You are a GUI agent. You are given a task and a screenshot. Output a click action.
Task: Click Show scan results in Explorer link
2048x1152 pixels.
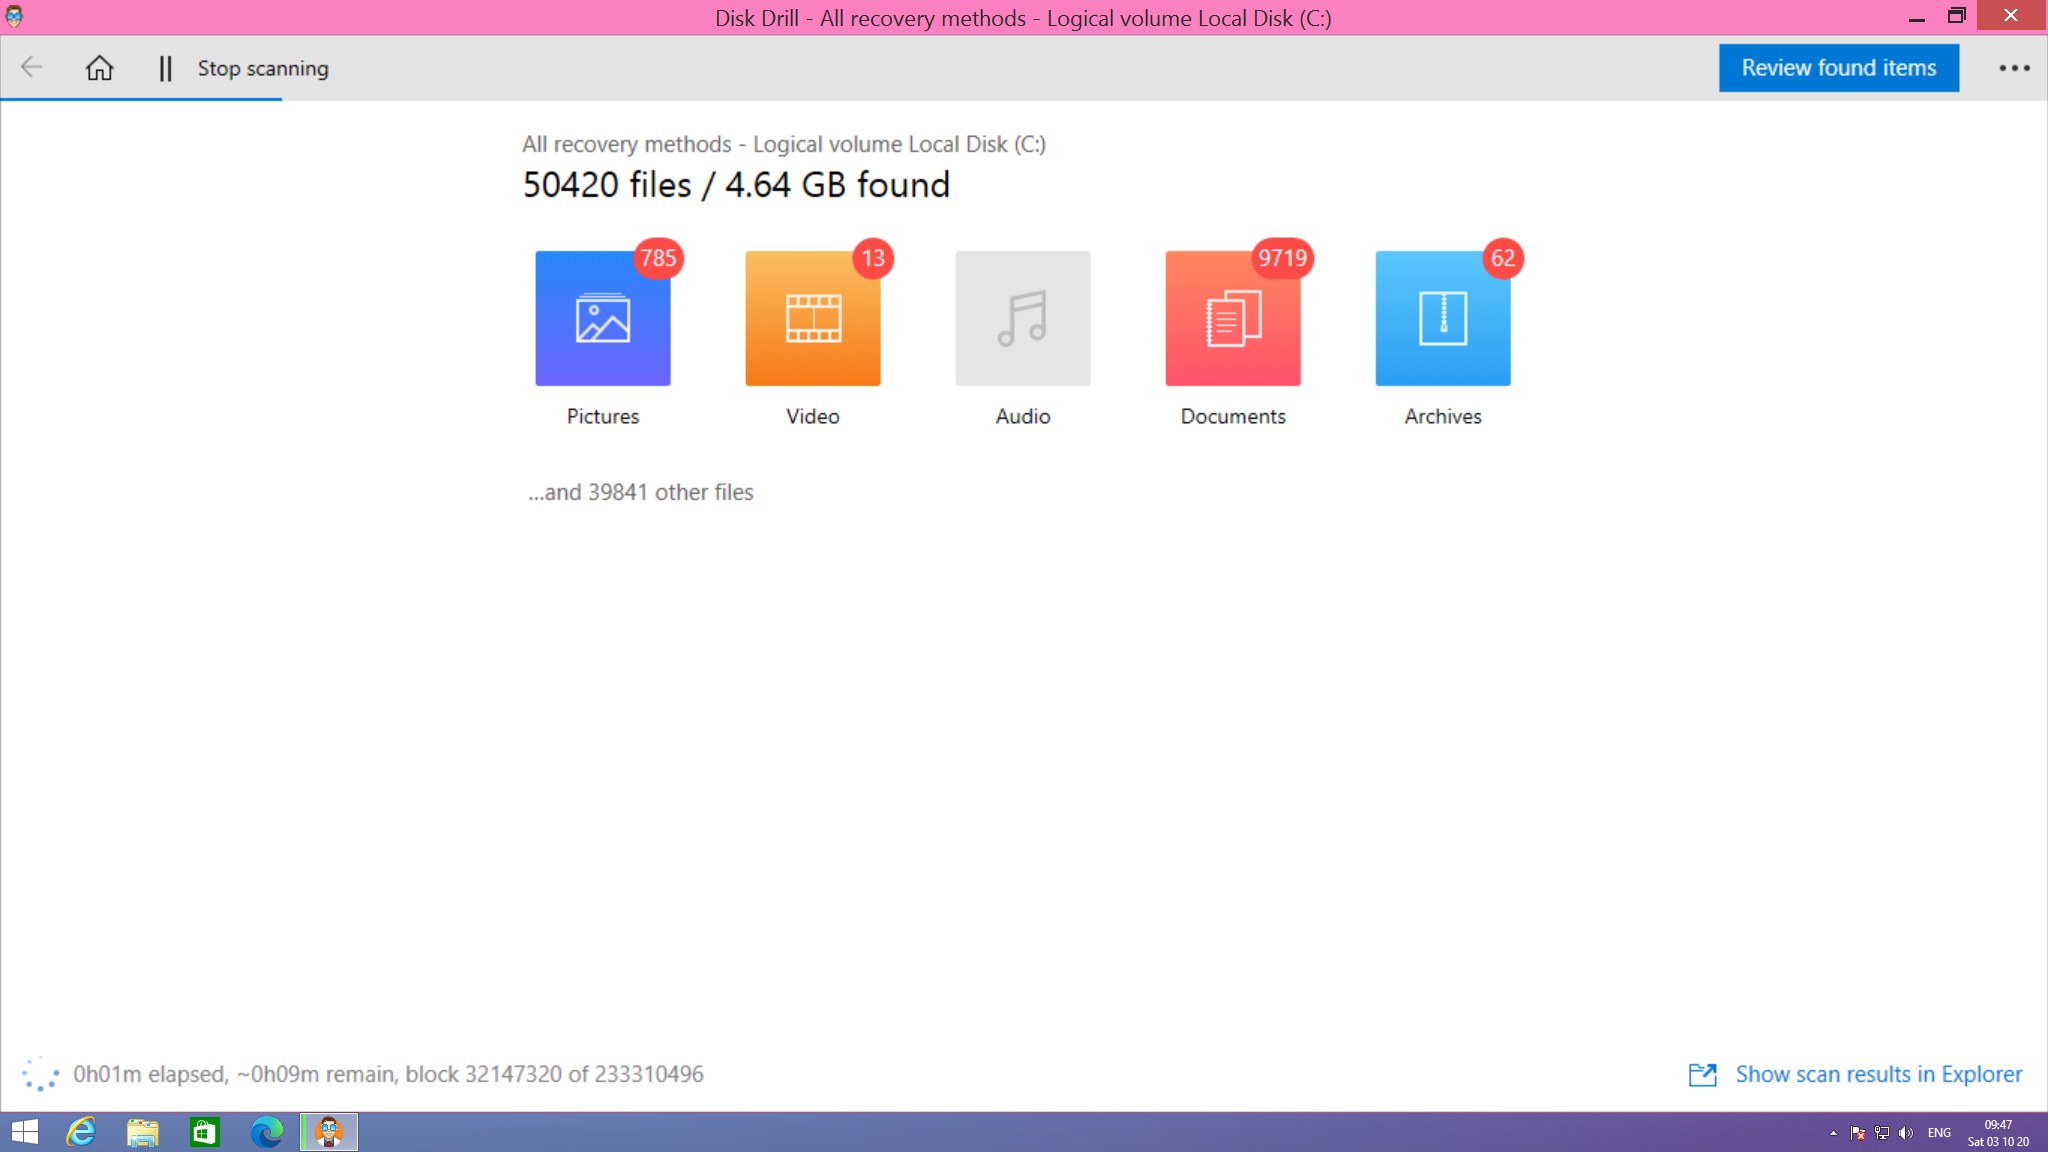coord(1879,1074)
